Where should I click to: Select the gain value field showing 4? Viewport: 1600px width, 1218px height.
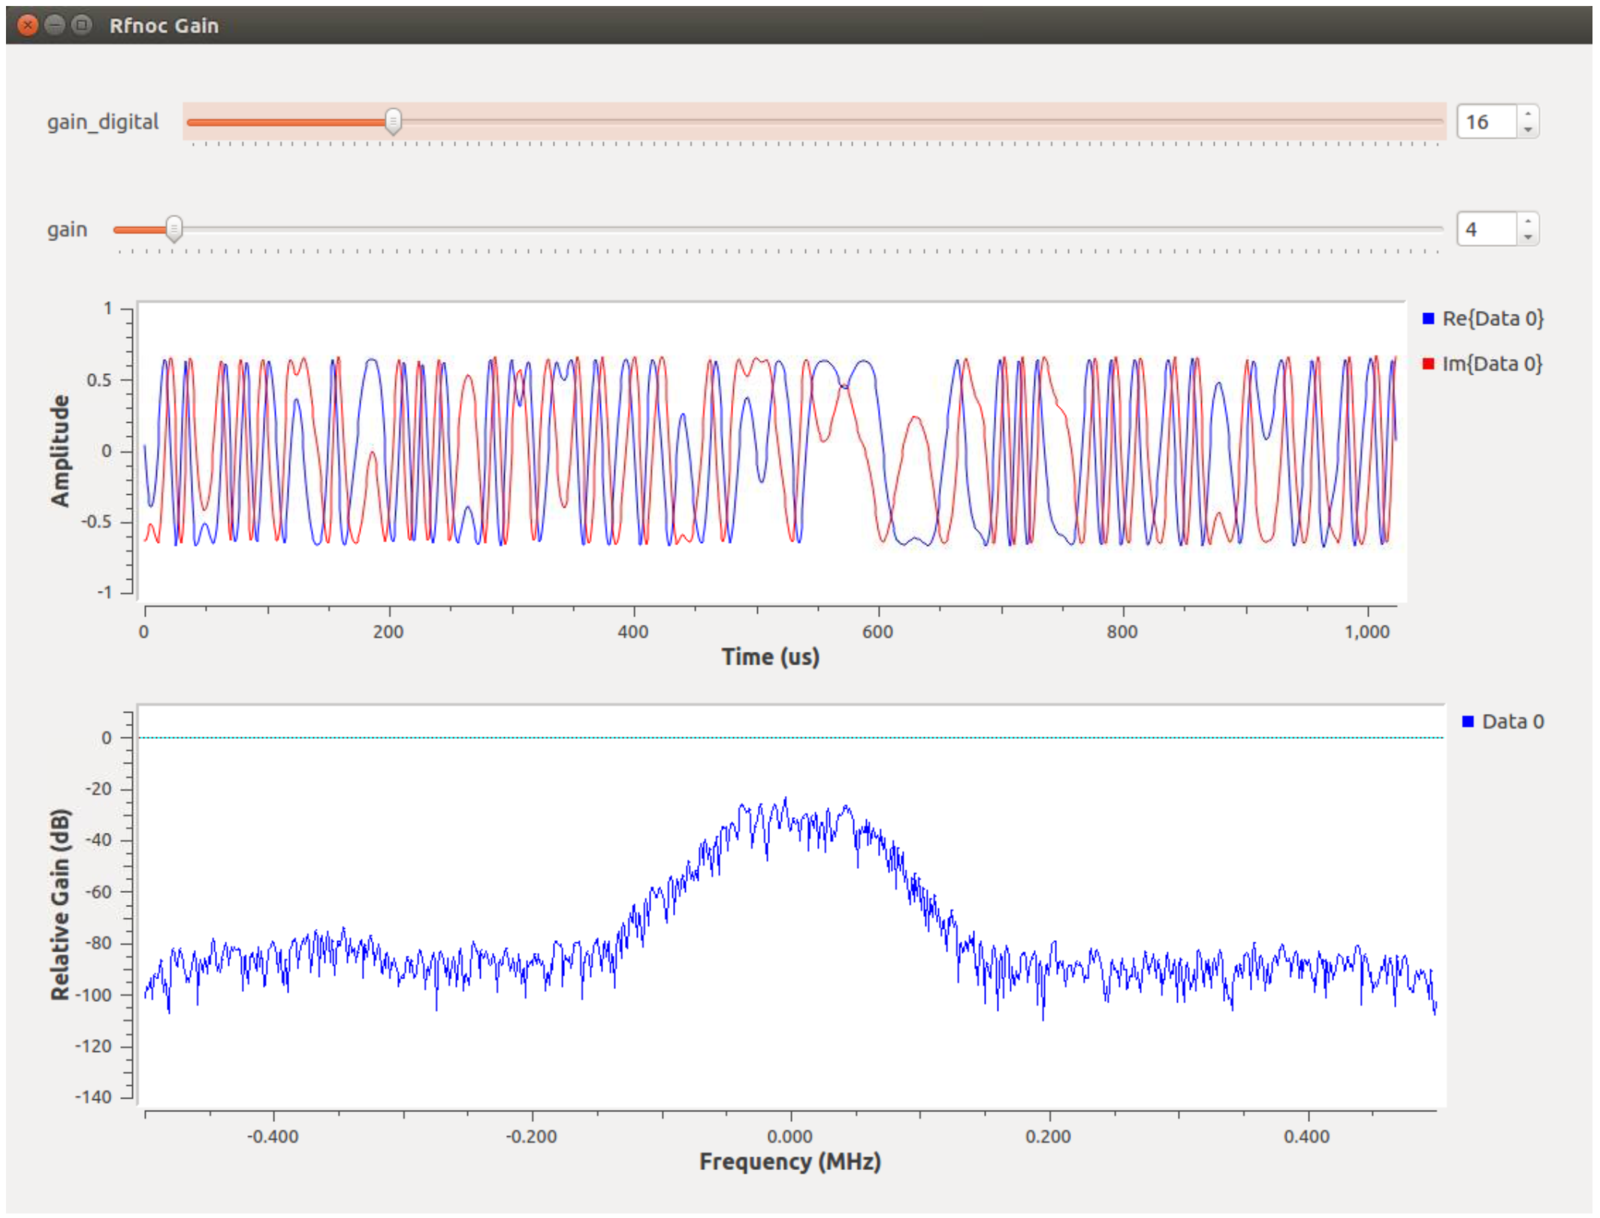tap(1487, 228)
